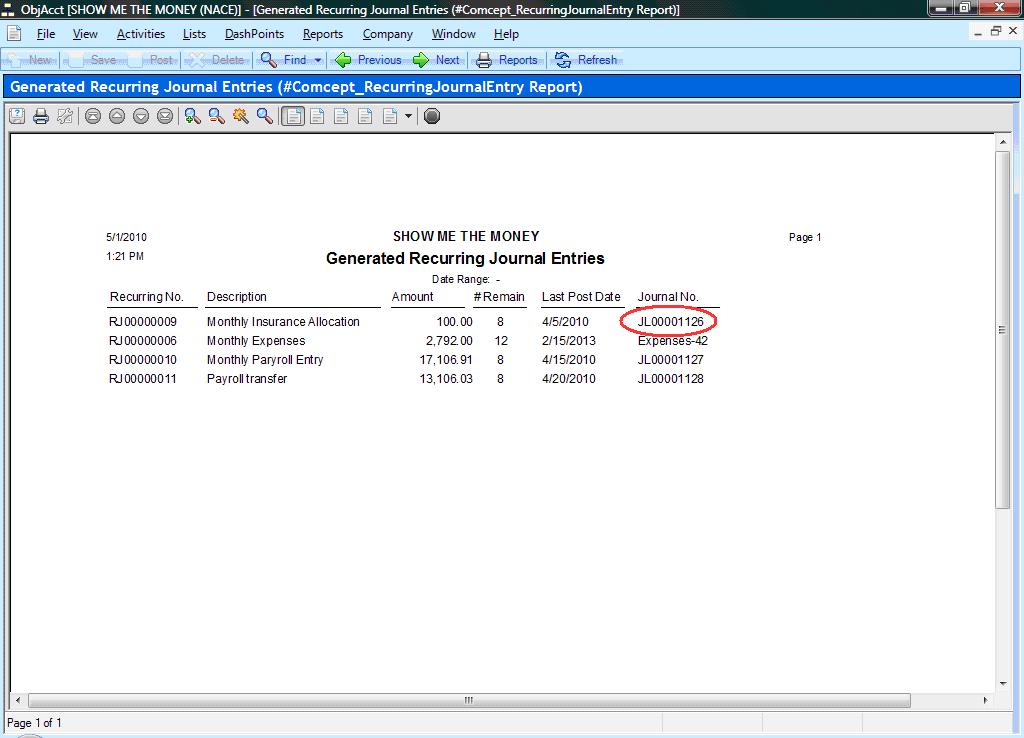The image size is (1024, 738).
Task: Click the stop report generation icon
Action: [x=432, y=116]
